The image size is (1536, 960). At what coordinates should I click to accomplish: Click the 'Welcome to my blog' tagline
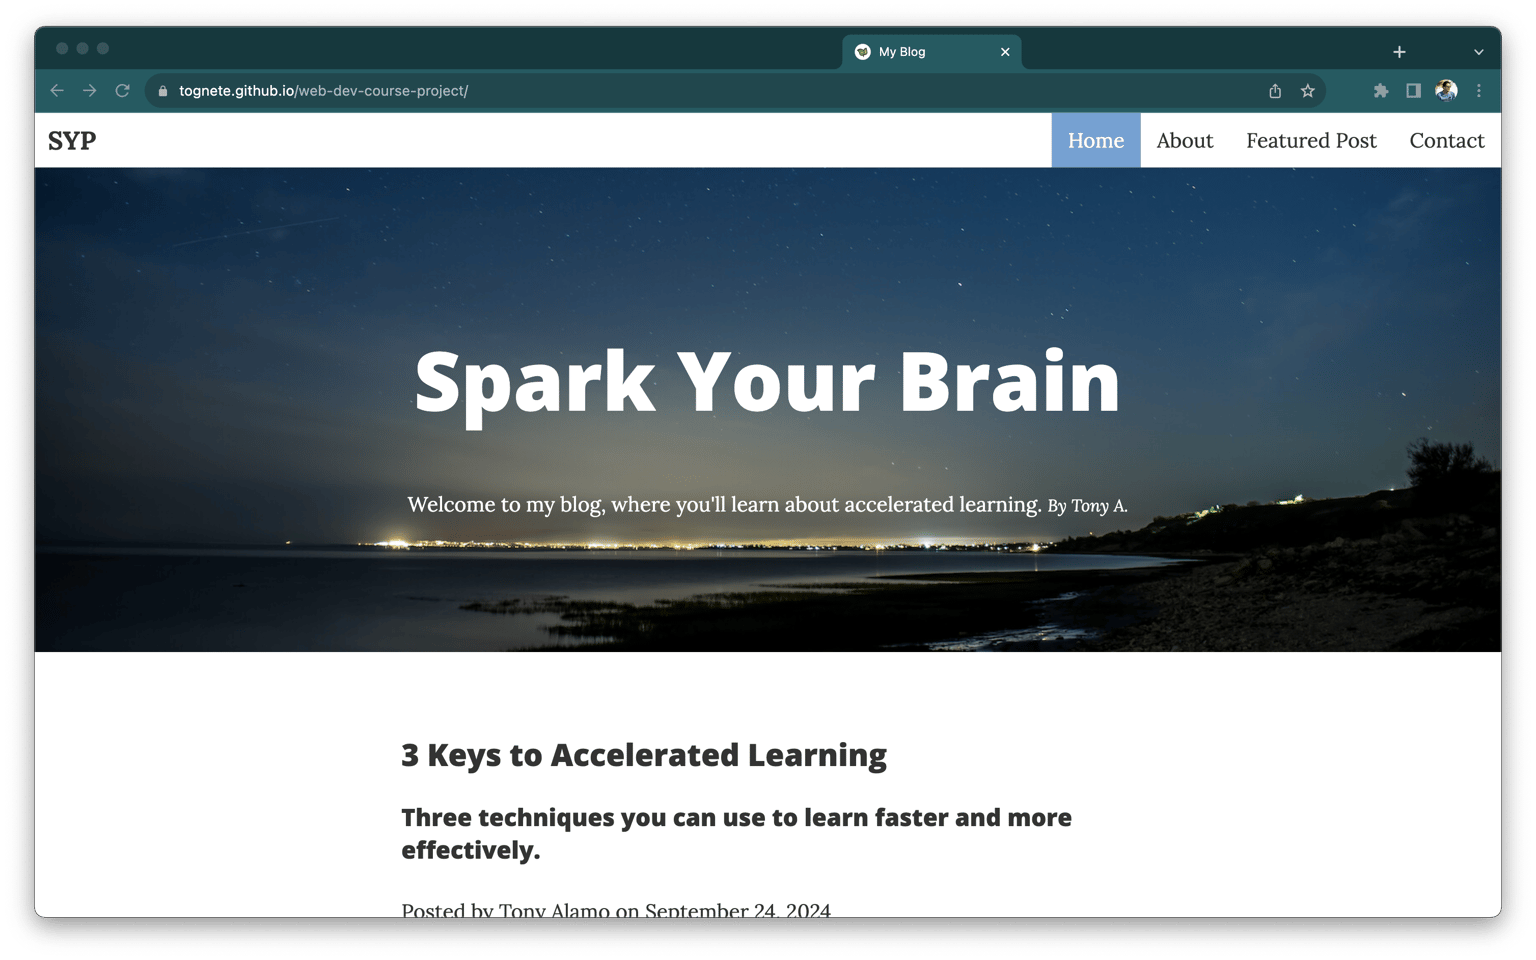tap(724, 505)
